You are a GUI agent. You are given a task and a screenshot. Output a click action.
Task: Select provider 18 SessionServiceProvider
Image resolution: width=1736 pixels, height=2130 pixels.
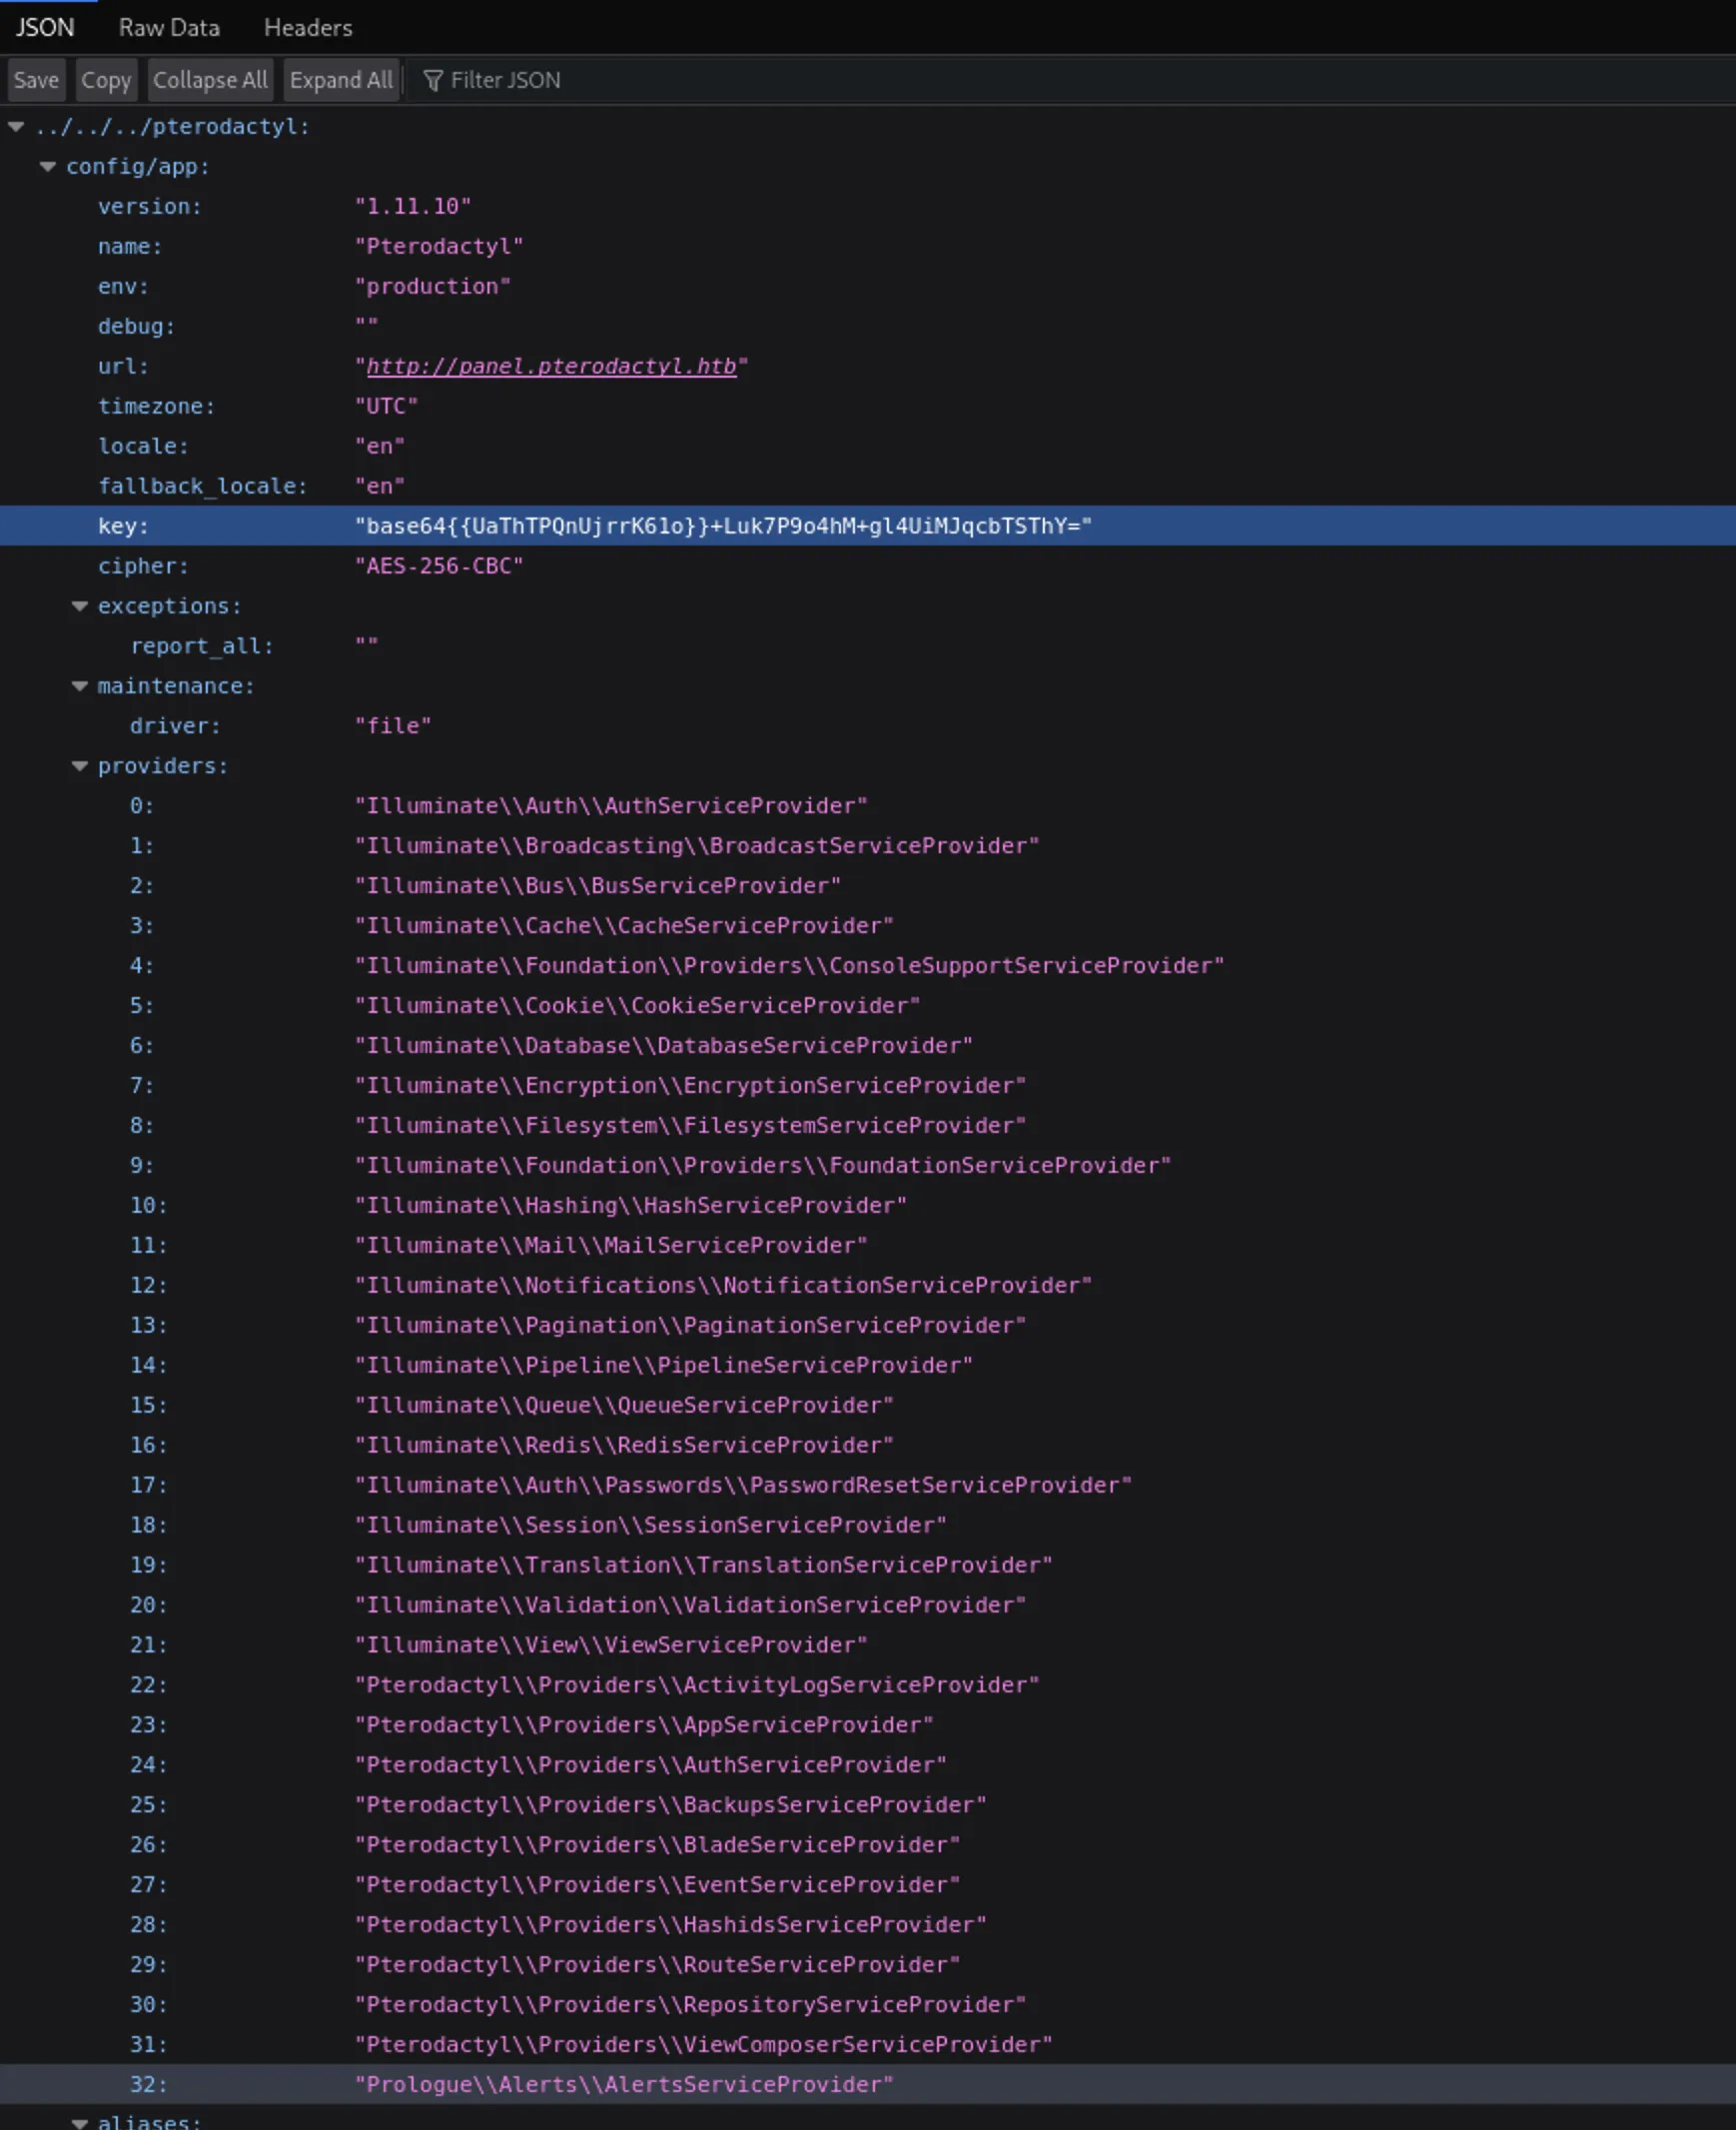point(868,1526)
